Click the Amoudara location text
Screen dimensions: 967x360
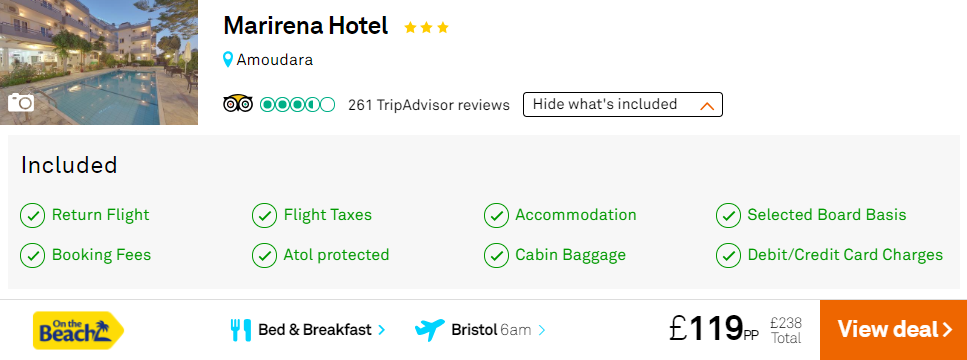point(274,60)
